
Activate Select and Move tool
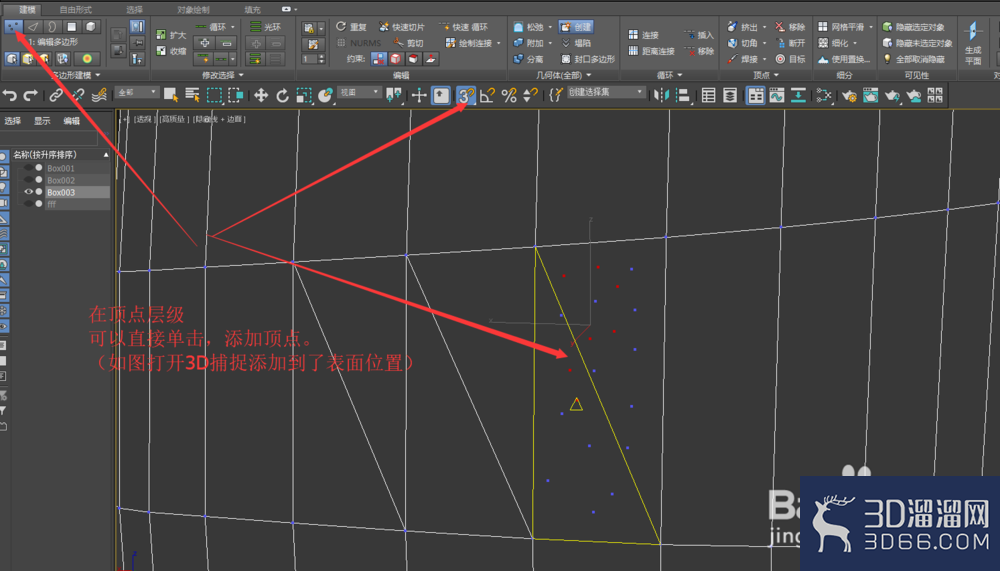(x=261, y=96)
